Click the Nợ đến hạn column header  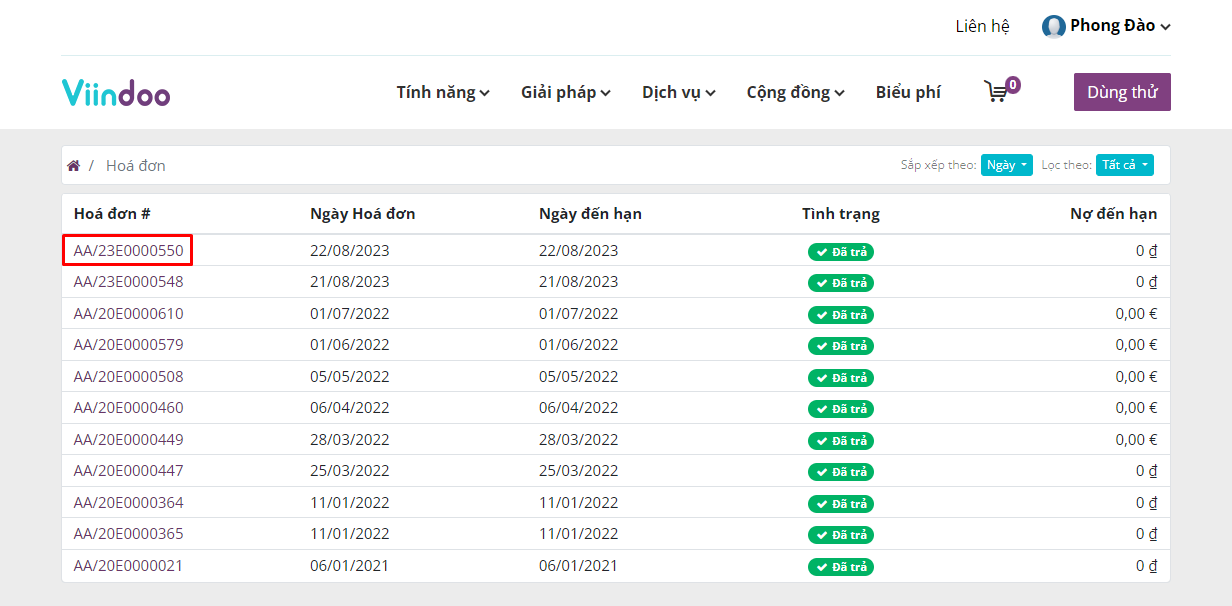click(x=1113, y=214)
